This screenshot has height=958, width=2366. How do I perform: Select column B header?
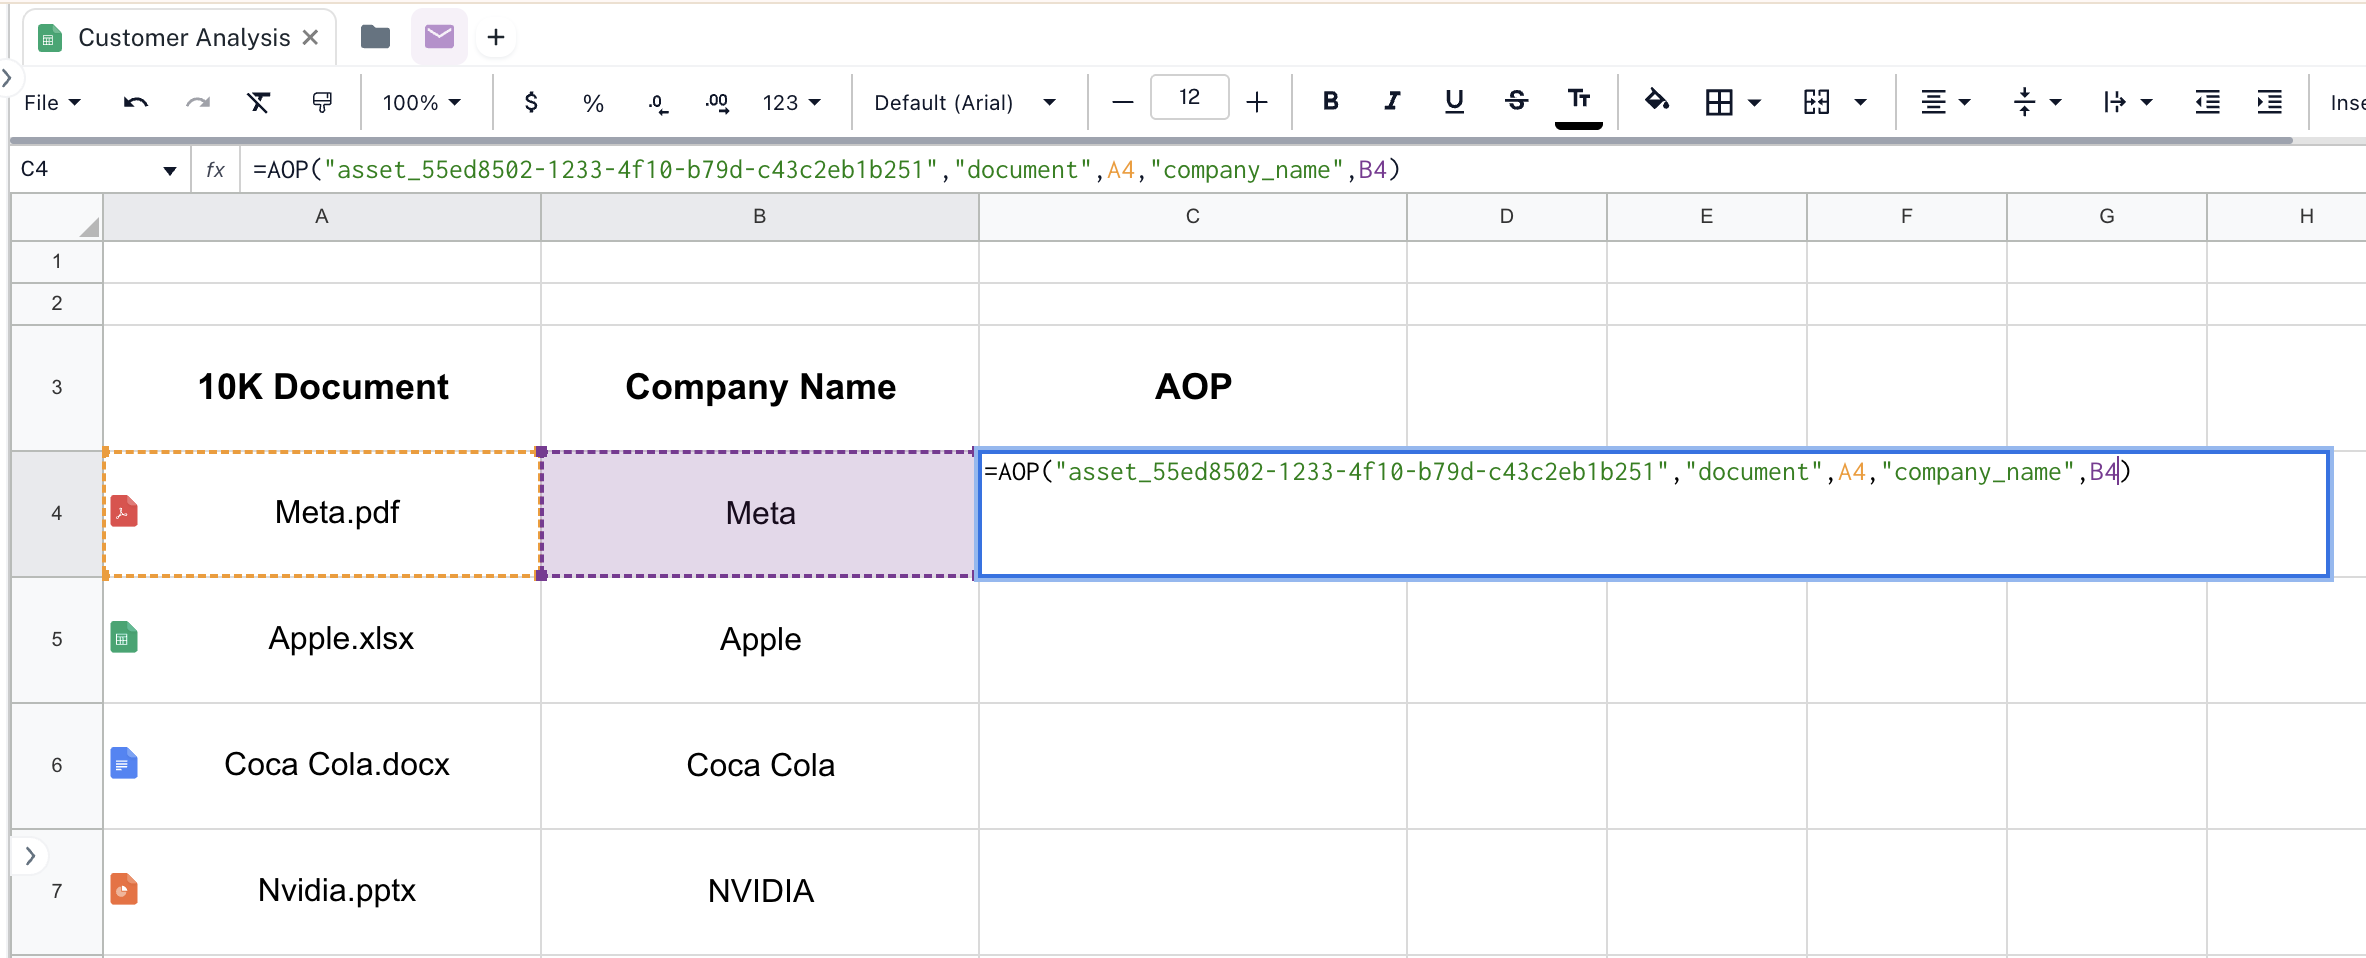pos(760,217)
